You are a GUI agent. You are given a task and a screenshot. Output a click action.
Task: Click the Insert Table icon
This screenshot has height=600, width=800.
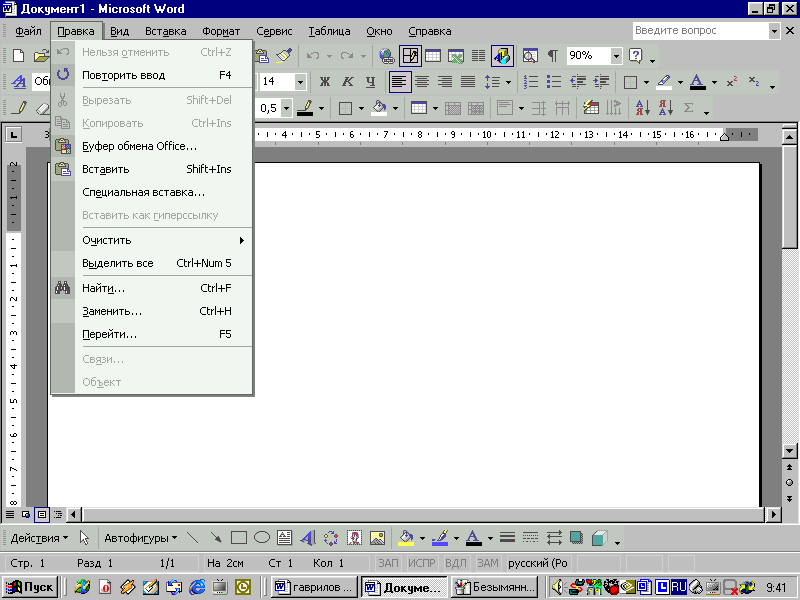(433, 56)
